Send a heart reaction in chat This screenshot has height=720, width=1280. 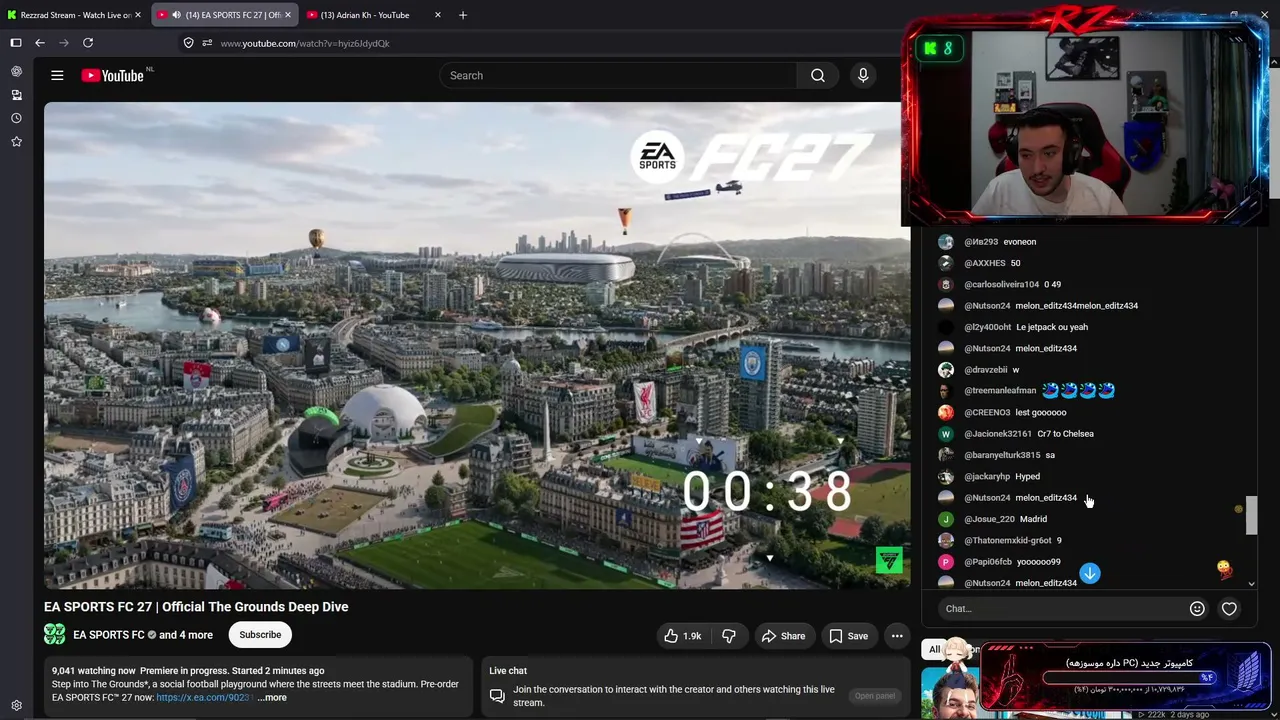[1229, 609]
